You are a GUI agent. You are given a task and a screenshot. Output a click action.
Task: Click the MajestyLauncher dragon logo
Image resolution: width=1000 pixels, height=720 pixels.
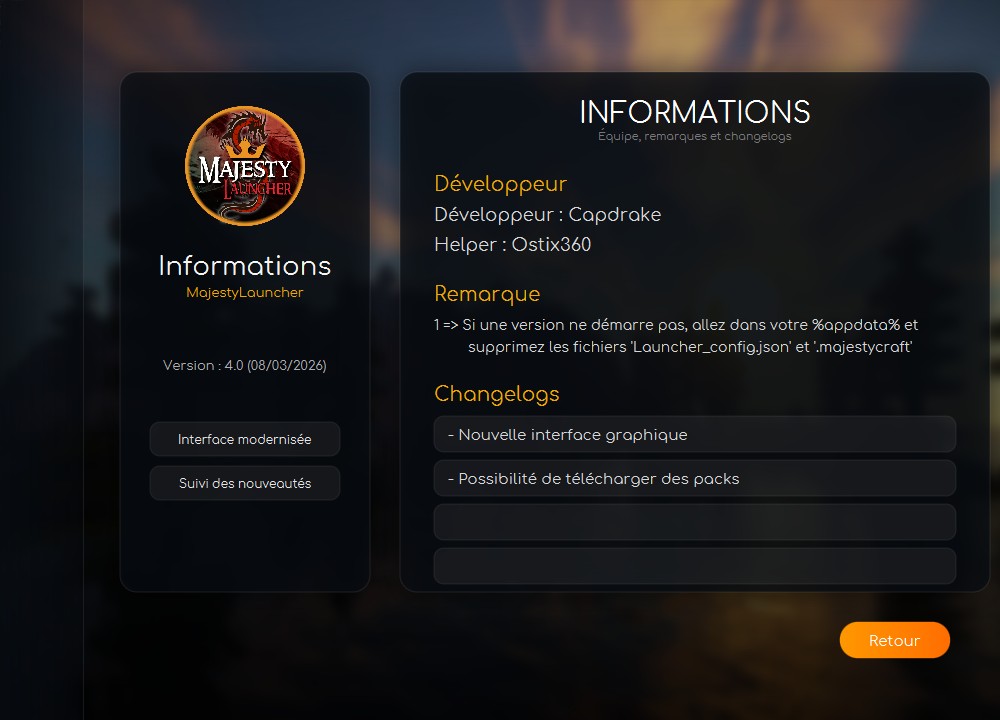tap(244, 164)
